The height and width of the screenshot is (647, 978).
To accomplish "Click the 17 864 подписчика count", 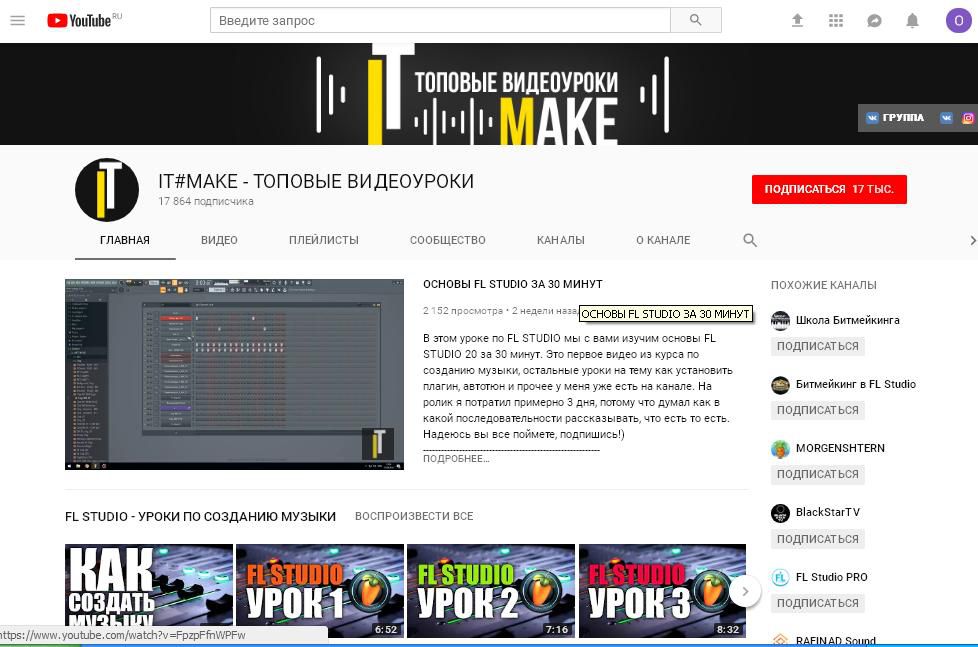I will point(206,202).
